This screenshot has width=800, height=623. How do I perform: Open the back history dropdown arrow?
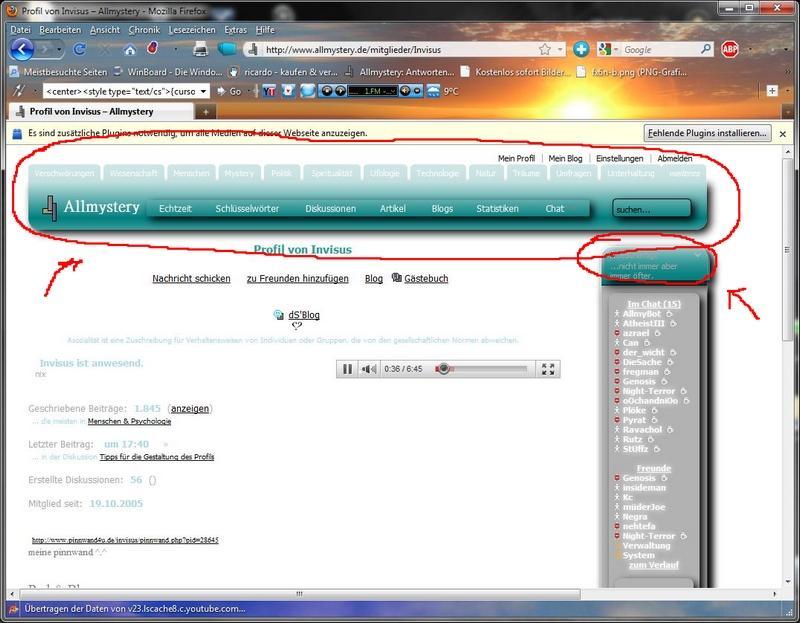pyautogui.click(x=59, y=49)
